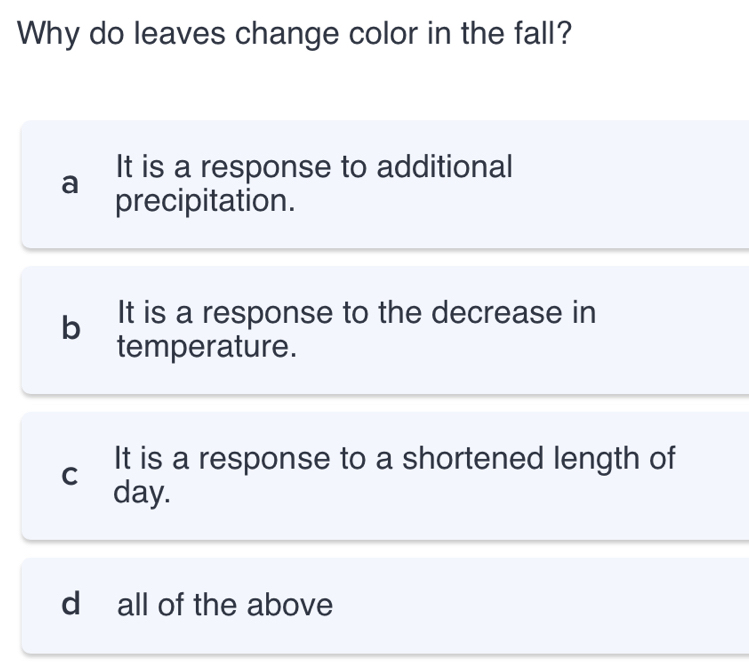Image resolution: width=749 pixels, height=663 pixels.
Task: Click 'It is a response to additional' text
Action: coord(314,167)
